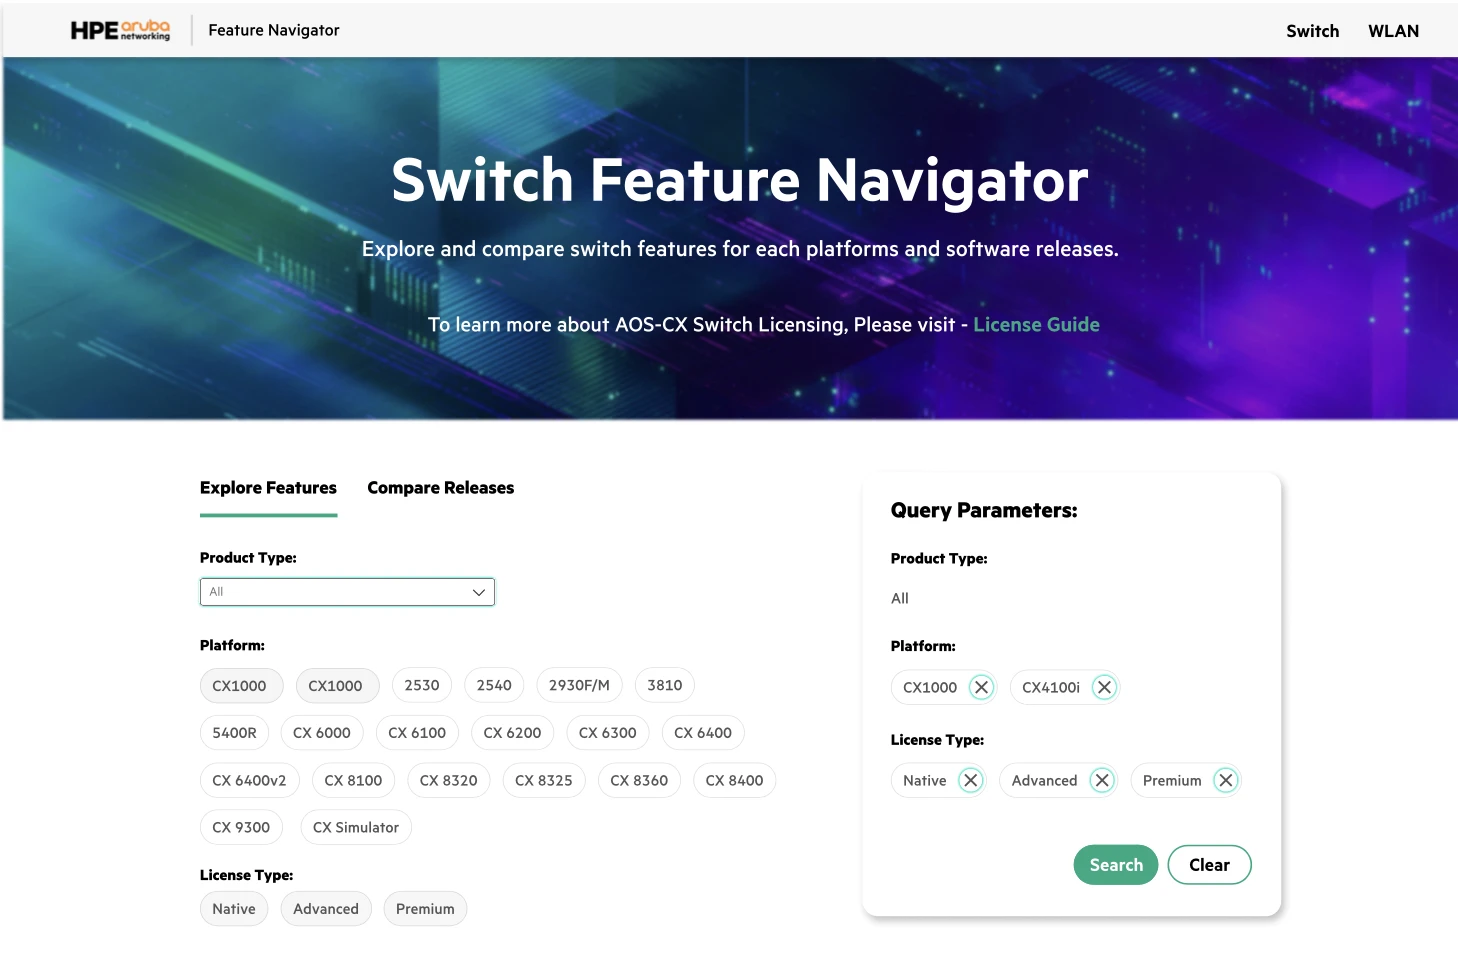
Task: Select the CX 8400 platform chip
Action: (x=734, y=780)
